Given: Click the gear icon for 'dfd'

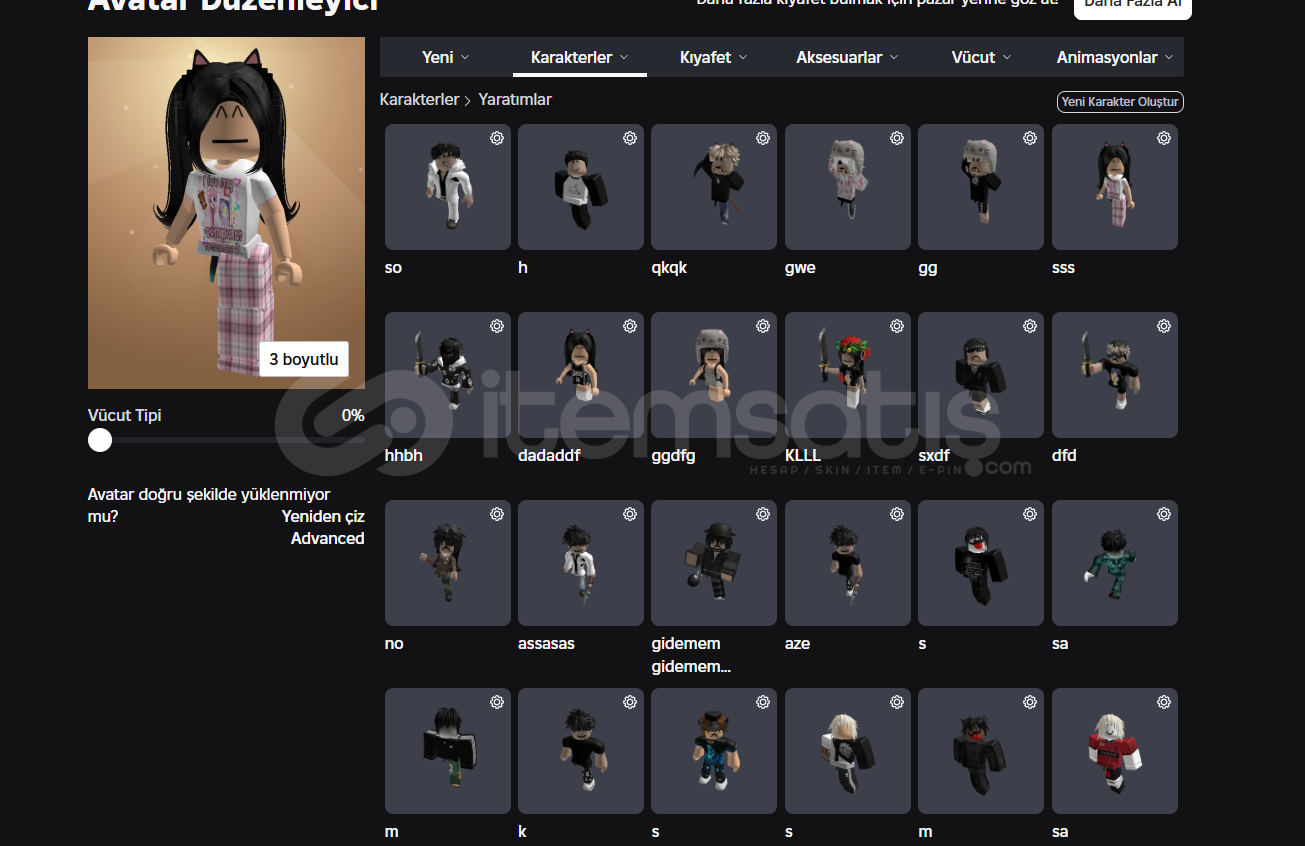Looking at the screenshot, I should click(x=1164, y=326).
